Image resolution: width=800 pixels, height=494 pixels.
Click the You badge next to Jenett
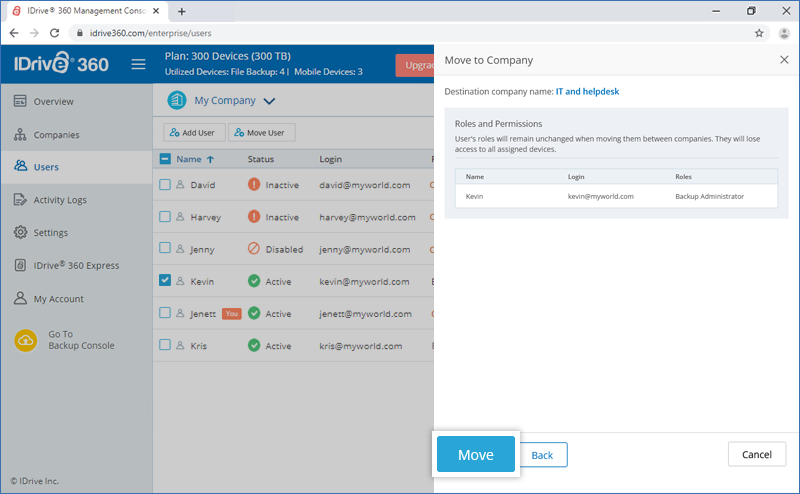(232, 313)
